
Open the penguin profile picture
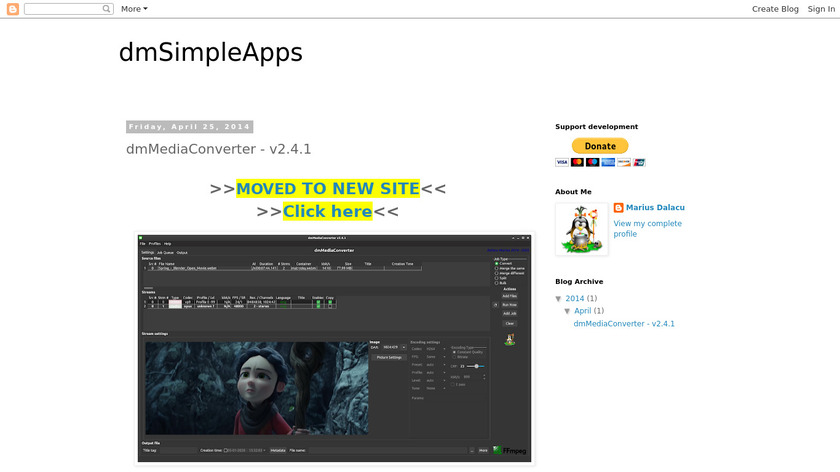(582, 229)
